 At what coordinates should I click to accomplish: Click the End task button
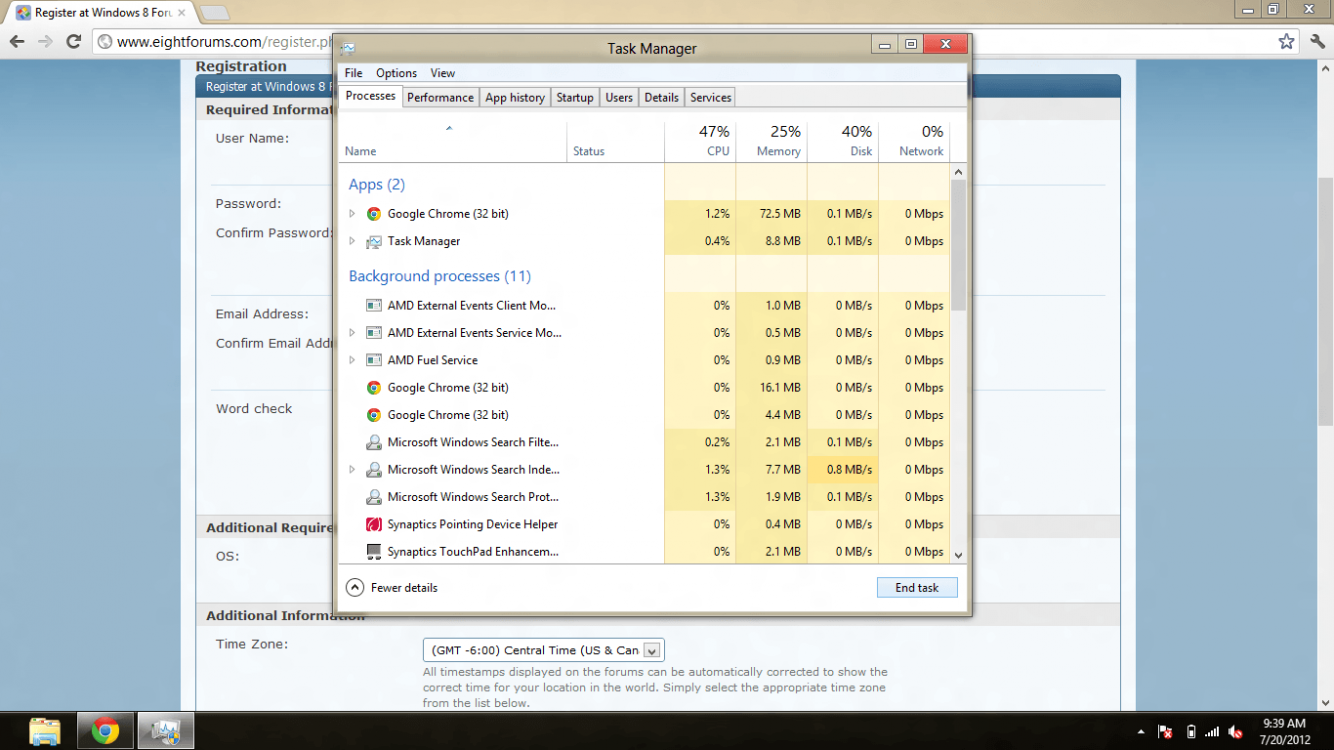pos(917,588)
